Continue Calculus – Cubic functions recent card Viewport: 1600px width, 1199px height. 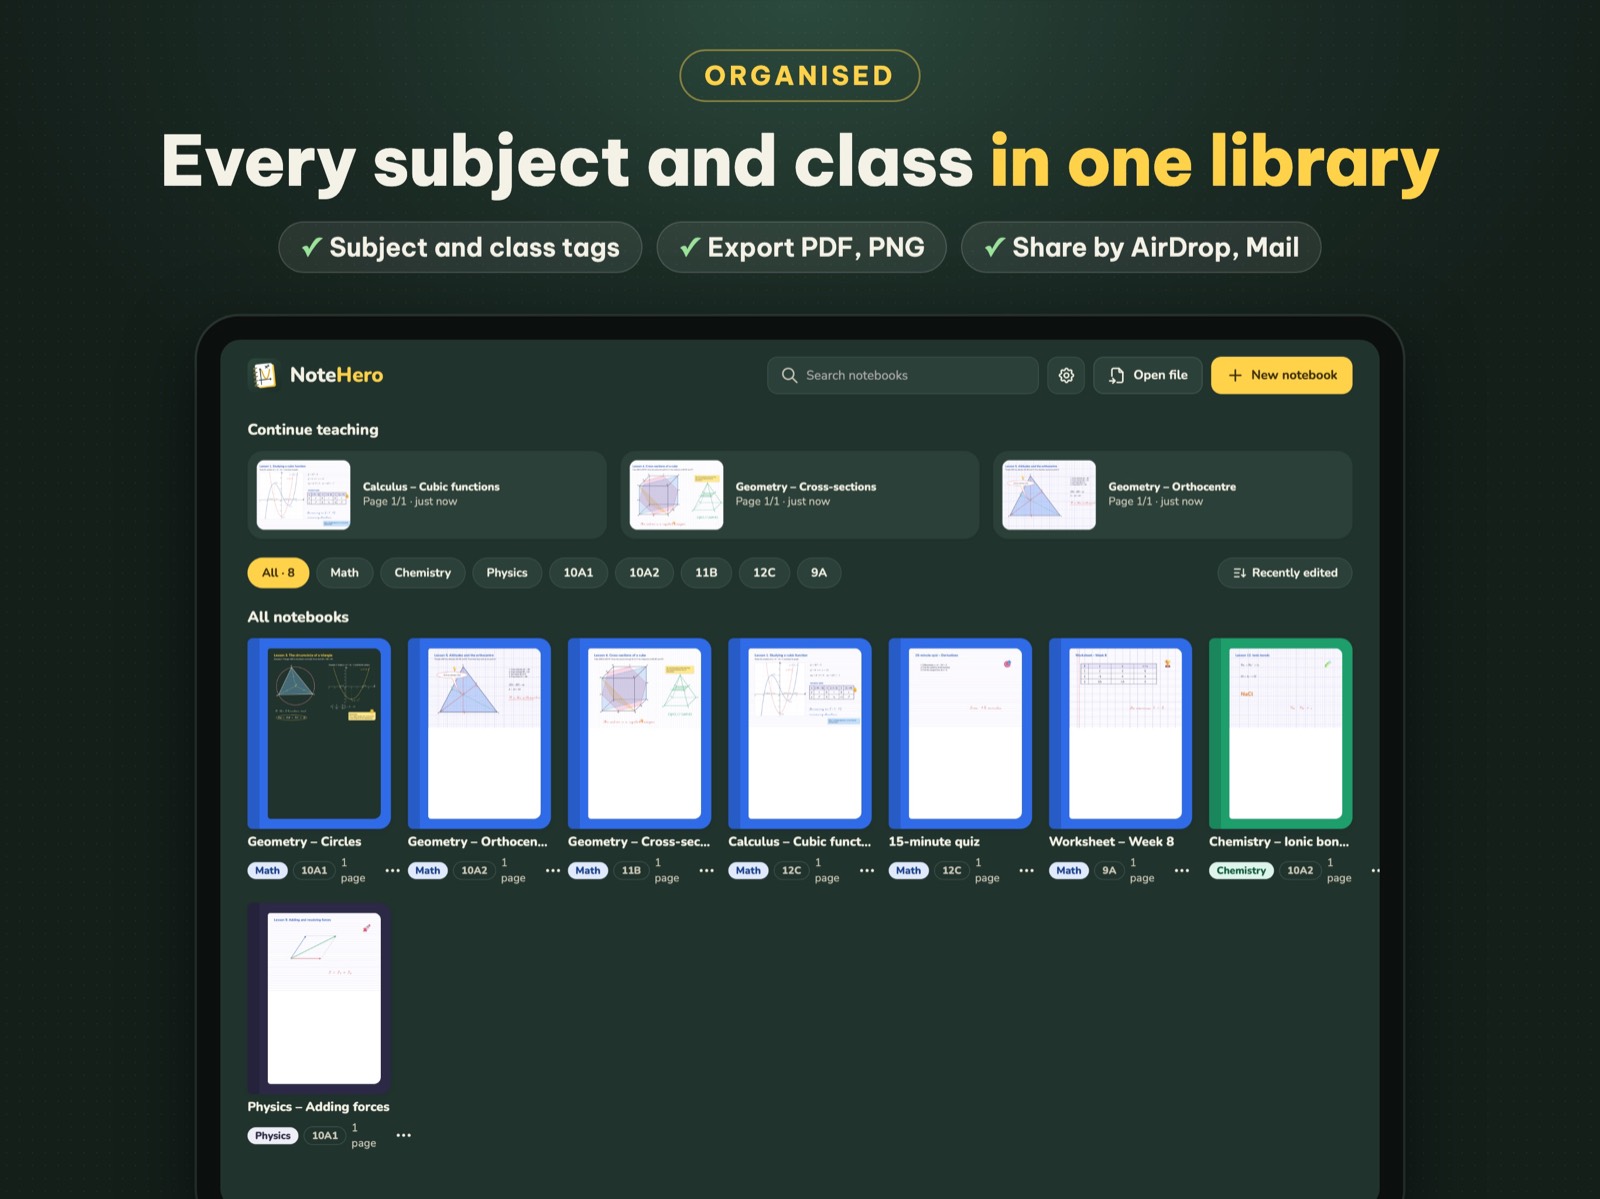pyautogui.click(x=427, y=495)
